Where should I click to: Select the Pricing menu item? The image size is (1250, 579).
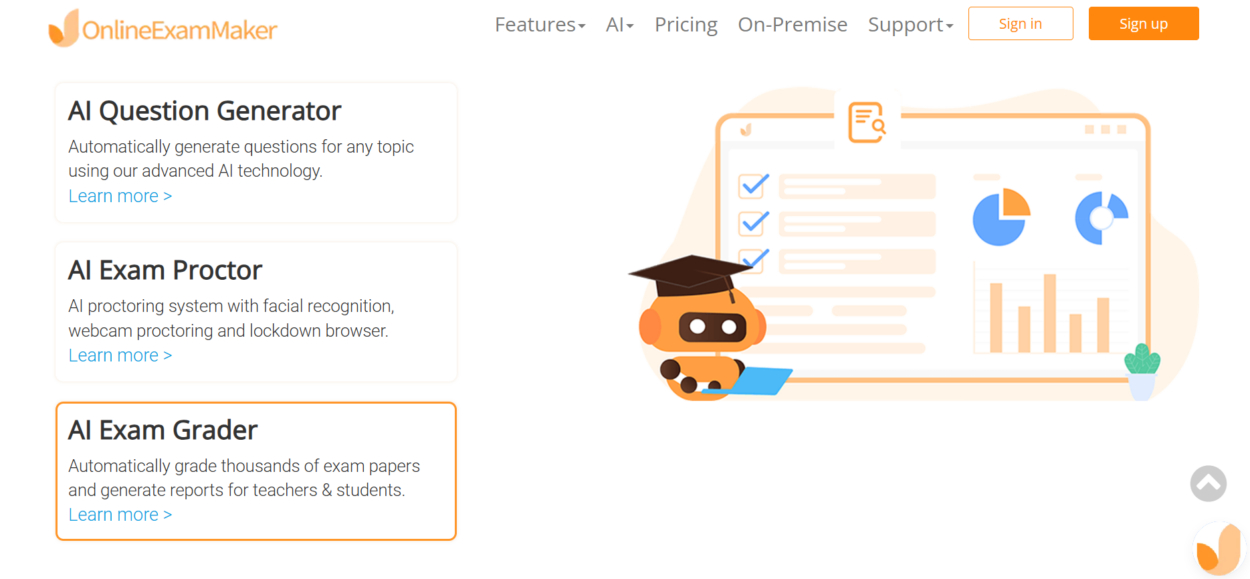point(686,24)
